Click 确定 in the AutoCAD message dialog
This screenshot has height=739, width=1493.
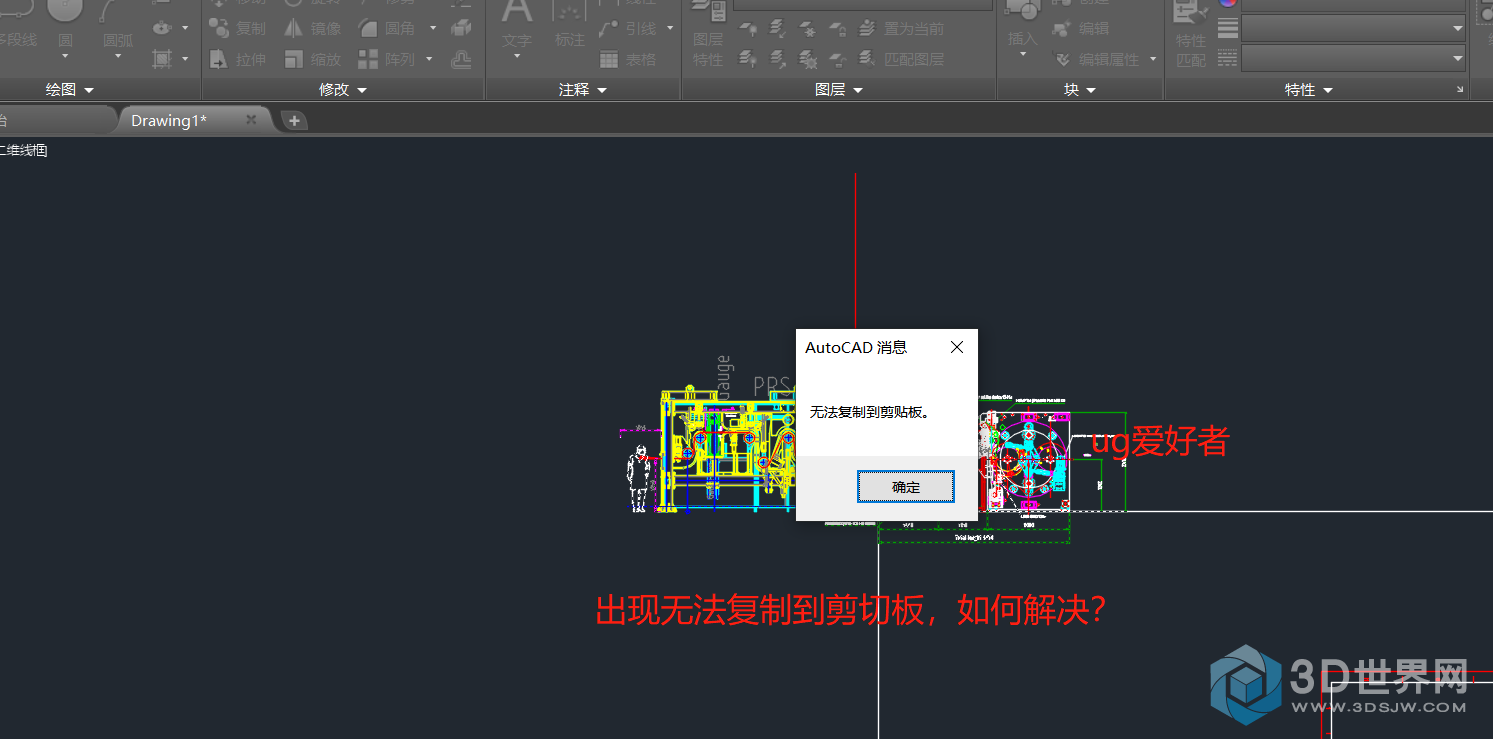click(905, 487)
